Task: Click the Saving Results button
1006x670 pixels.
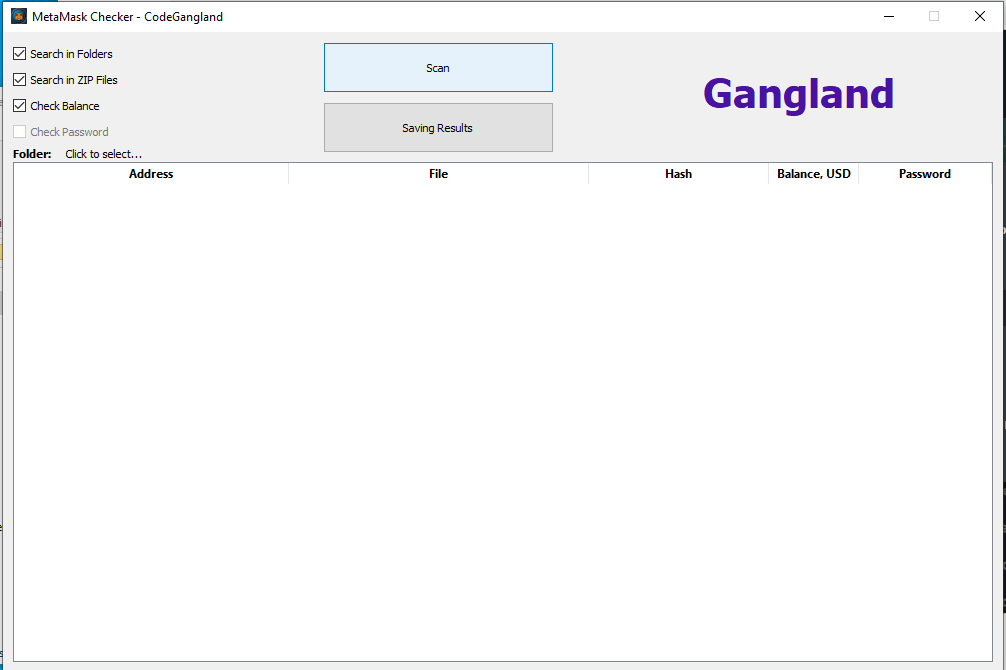Action: 438,128
